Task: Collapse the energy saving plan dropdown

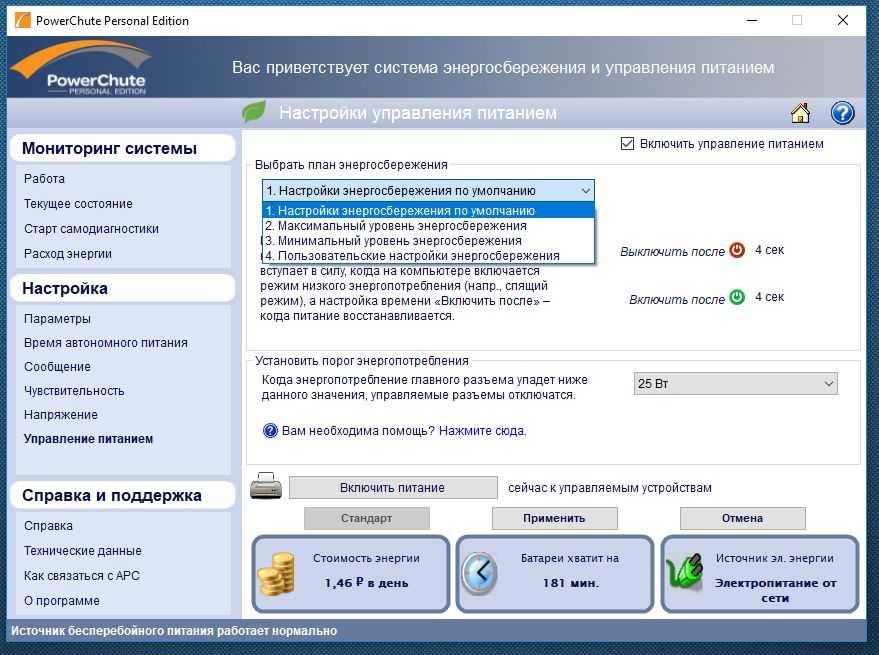Action: pyautogui.click(x=585, y=190)
